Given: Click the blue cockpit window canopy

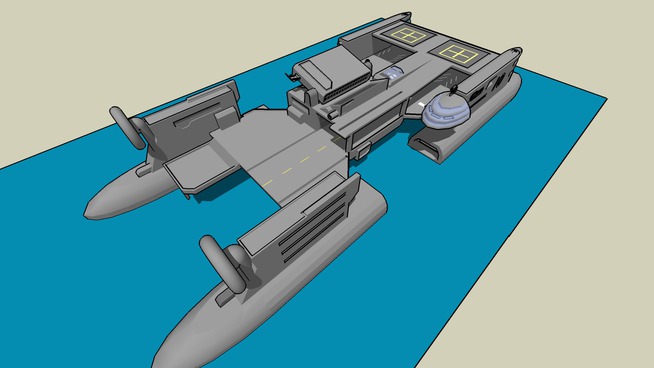Looking at the screenshot, I should point(393,73).
